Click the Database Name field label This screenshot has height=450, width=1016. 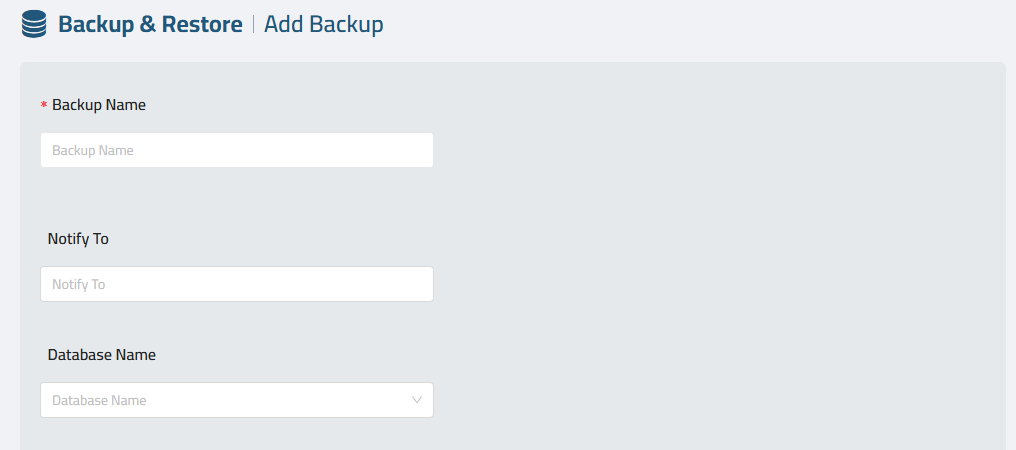102,355
